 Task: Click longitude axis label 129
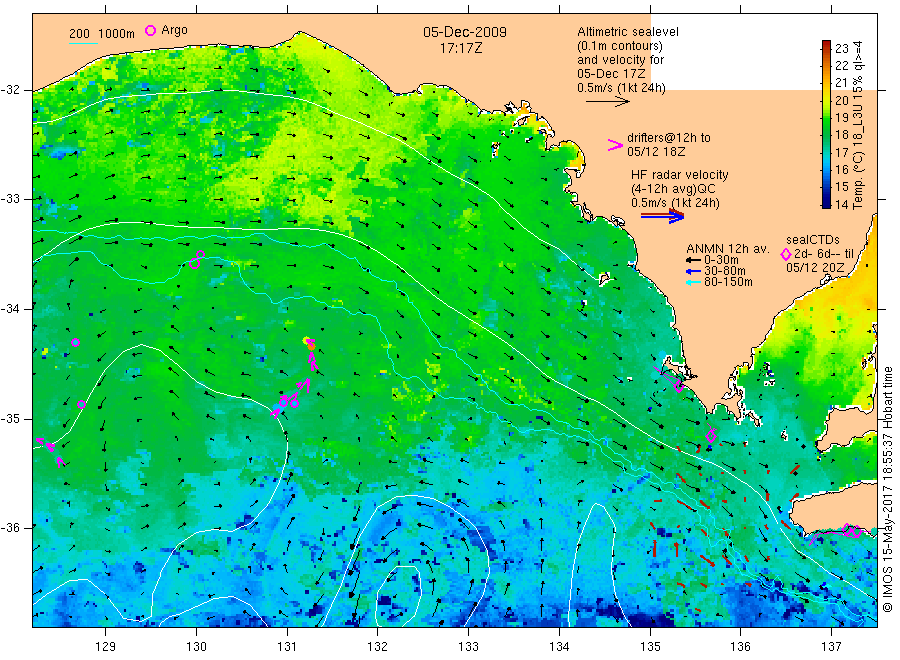tap(106, 647)
